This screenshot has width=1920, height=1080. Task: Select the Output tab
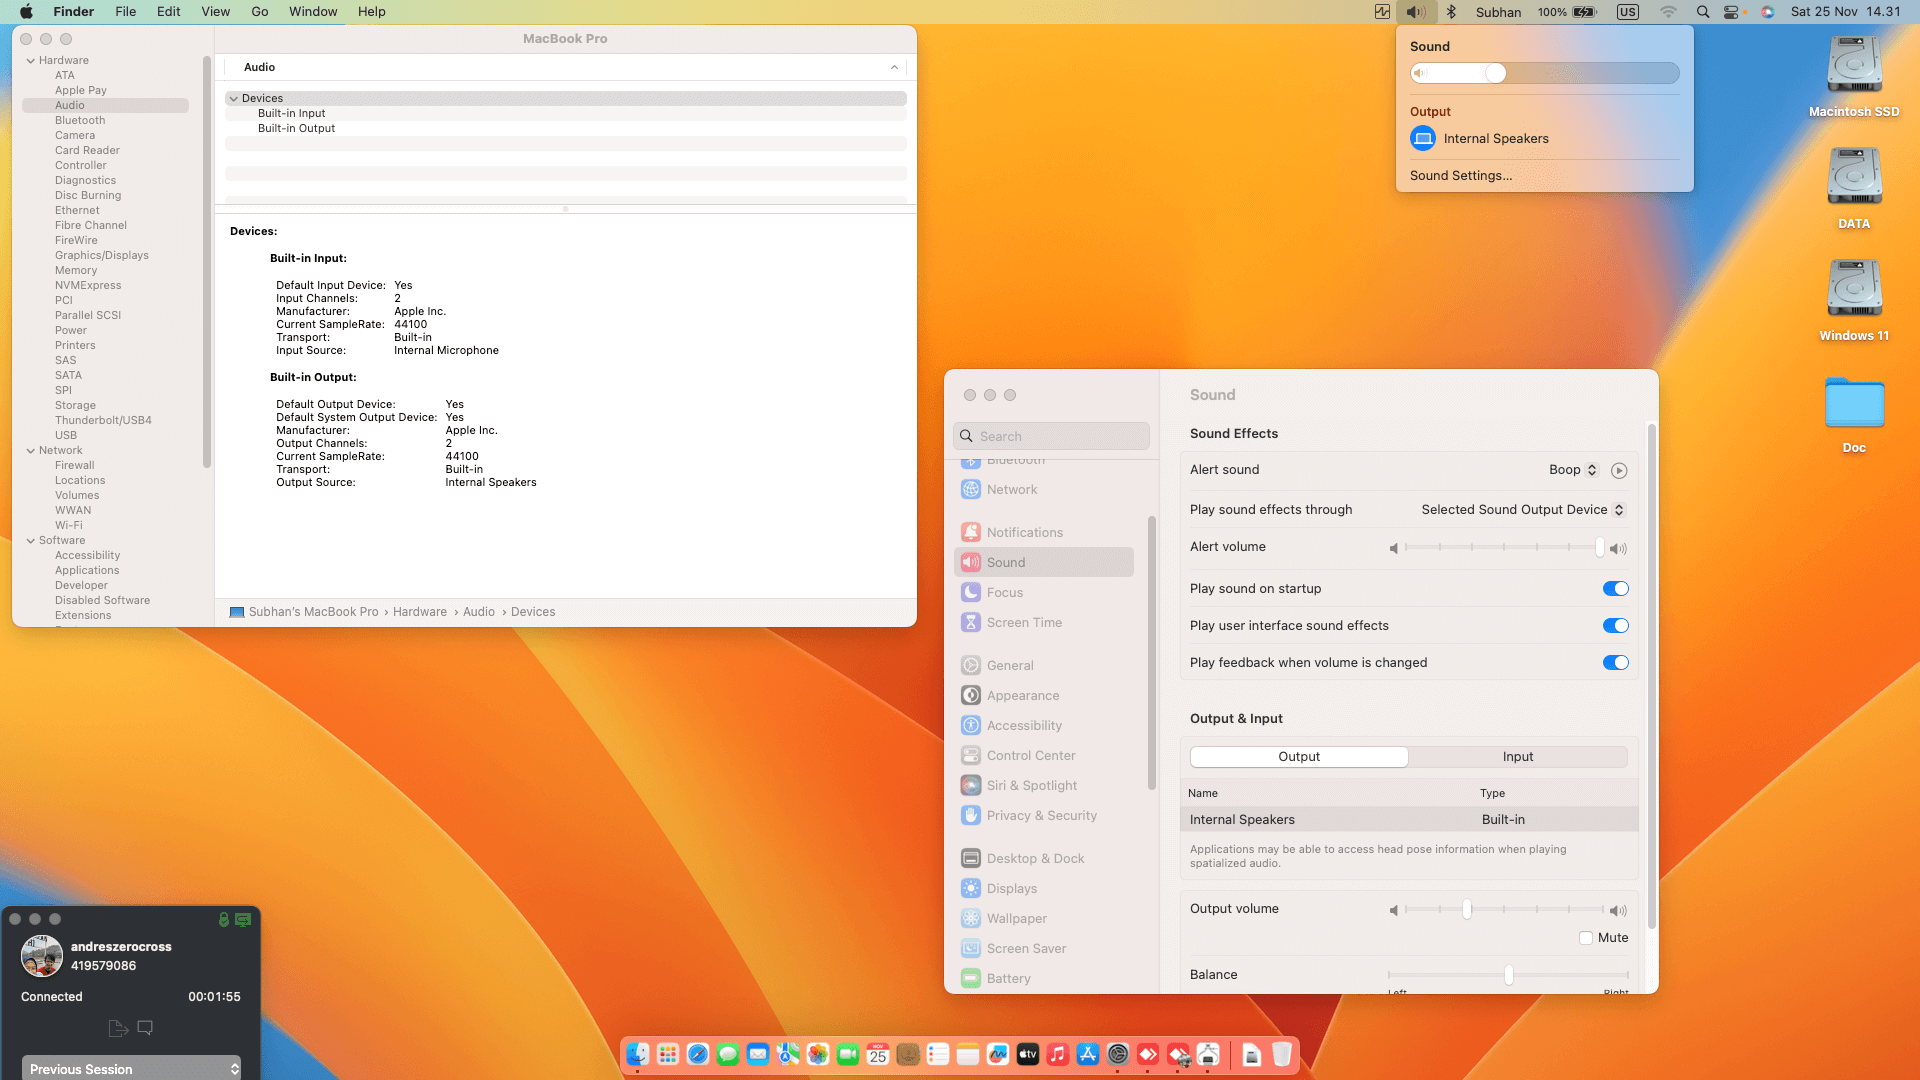1299,756
